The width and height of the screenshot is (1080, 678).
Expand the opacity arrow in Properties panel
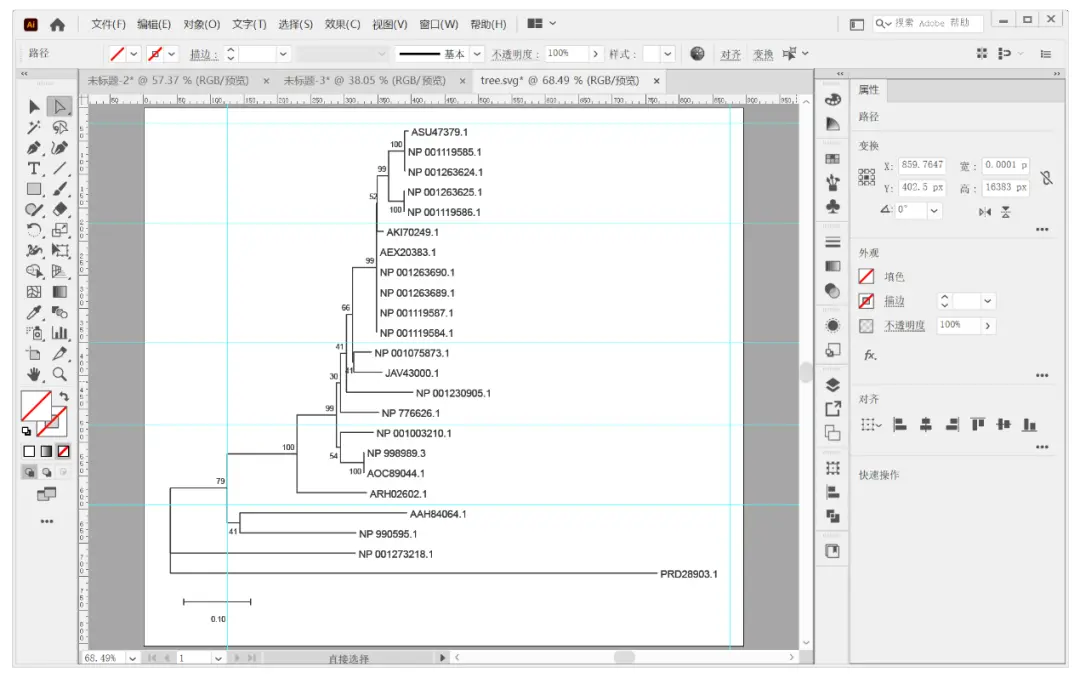[x=988, y=325]
